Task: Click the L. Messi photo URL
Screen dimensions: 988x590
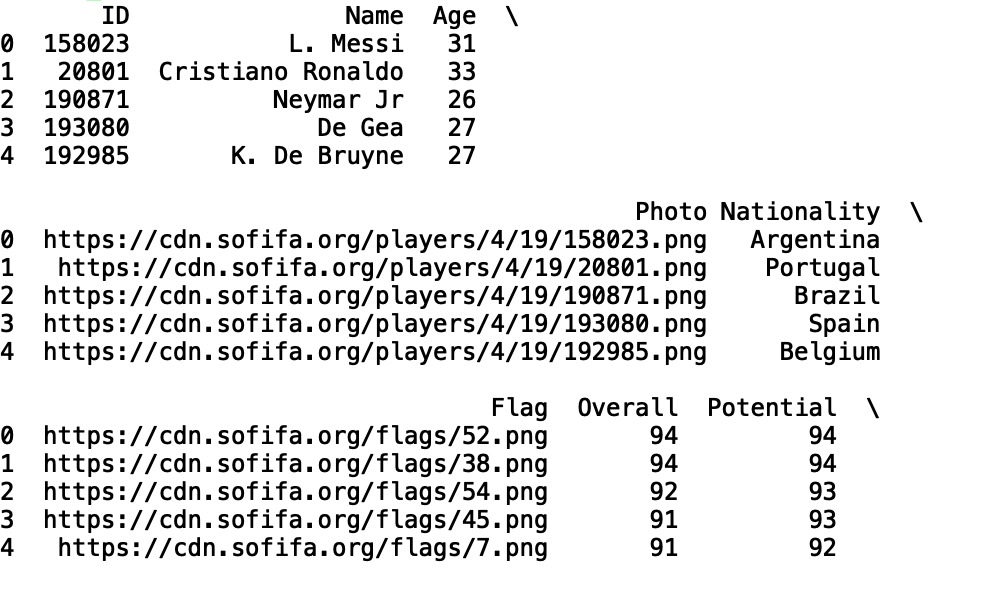Action: point(375,240)
